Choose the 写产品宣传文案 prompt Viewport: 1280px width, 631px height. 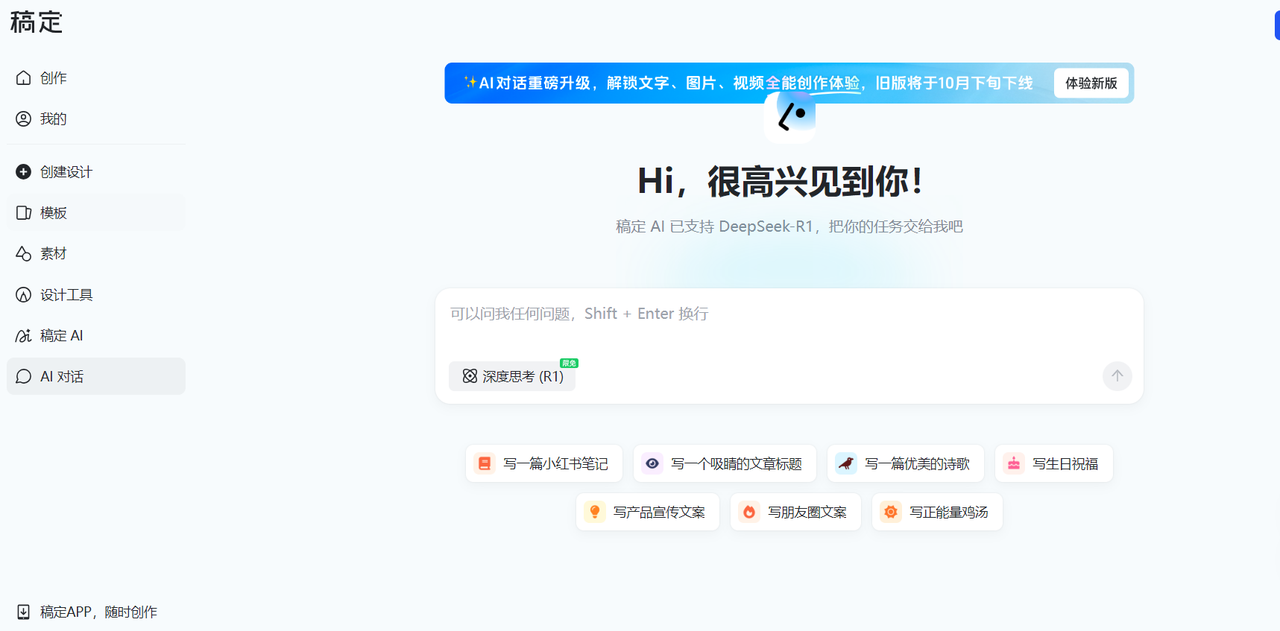[x=648, y=512]
